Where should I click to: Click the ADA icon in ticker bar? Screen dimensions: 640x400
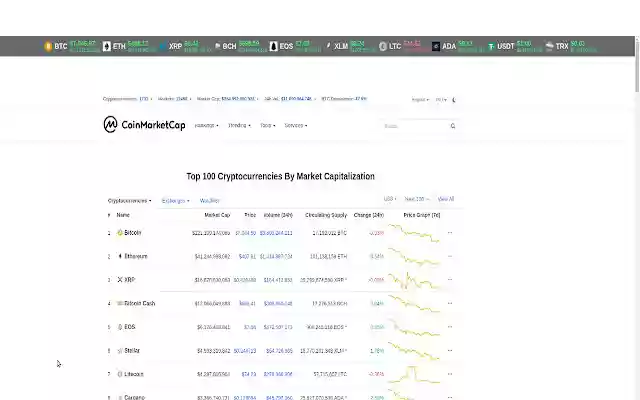(436, 46)
